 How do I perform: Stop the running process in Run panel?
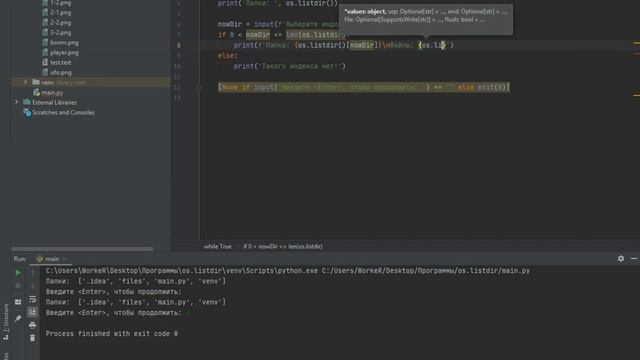(18, 285)
